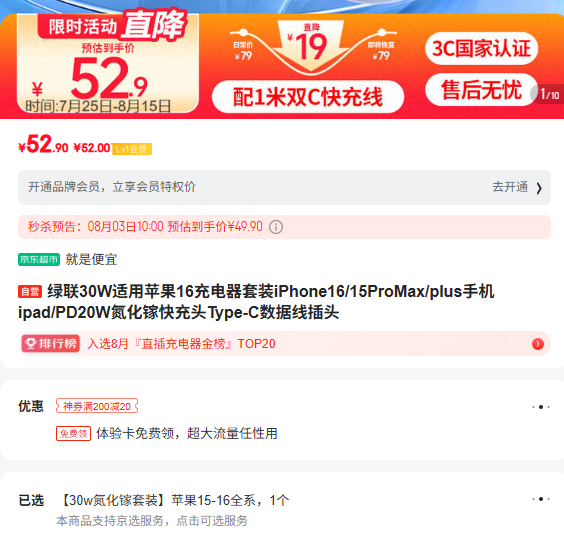564x538 pixels.
Task: Open the 去开通 chevron arrow
Action: pos(539,188)
